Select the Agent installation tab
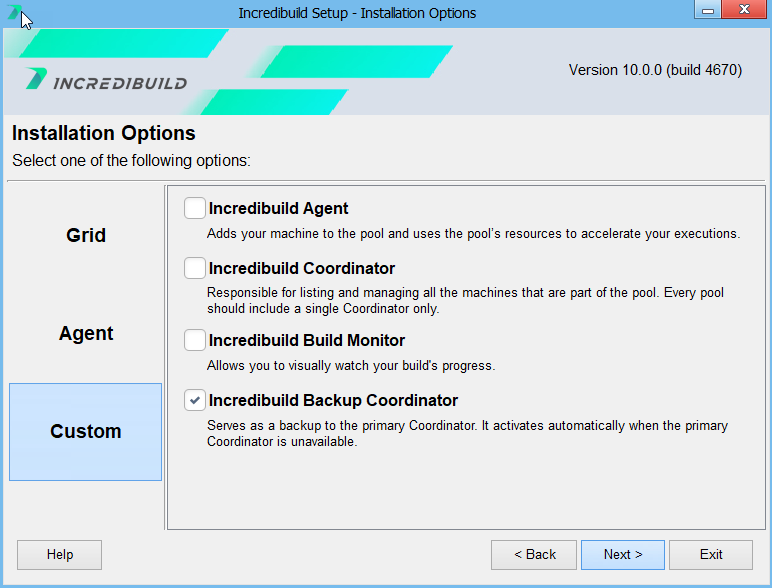The height and width of the screenshot is (588, 772). [x=86, y=334]
